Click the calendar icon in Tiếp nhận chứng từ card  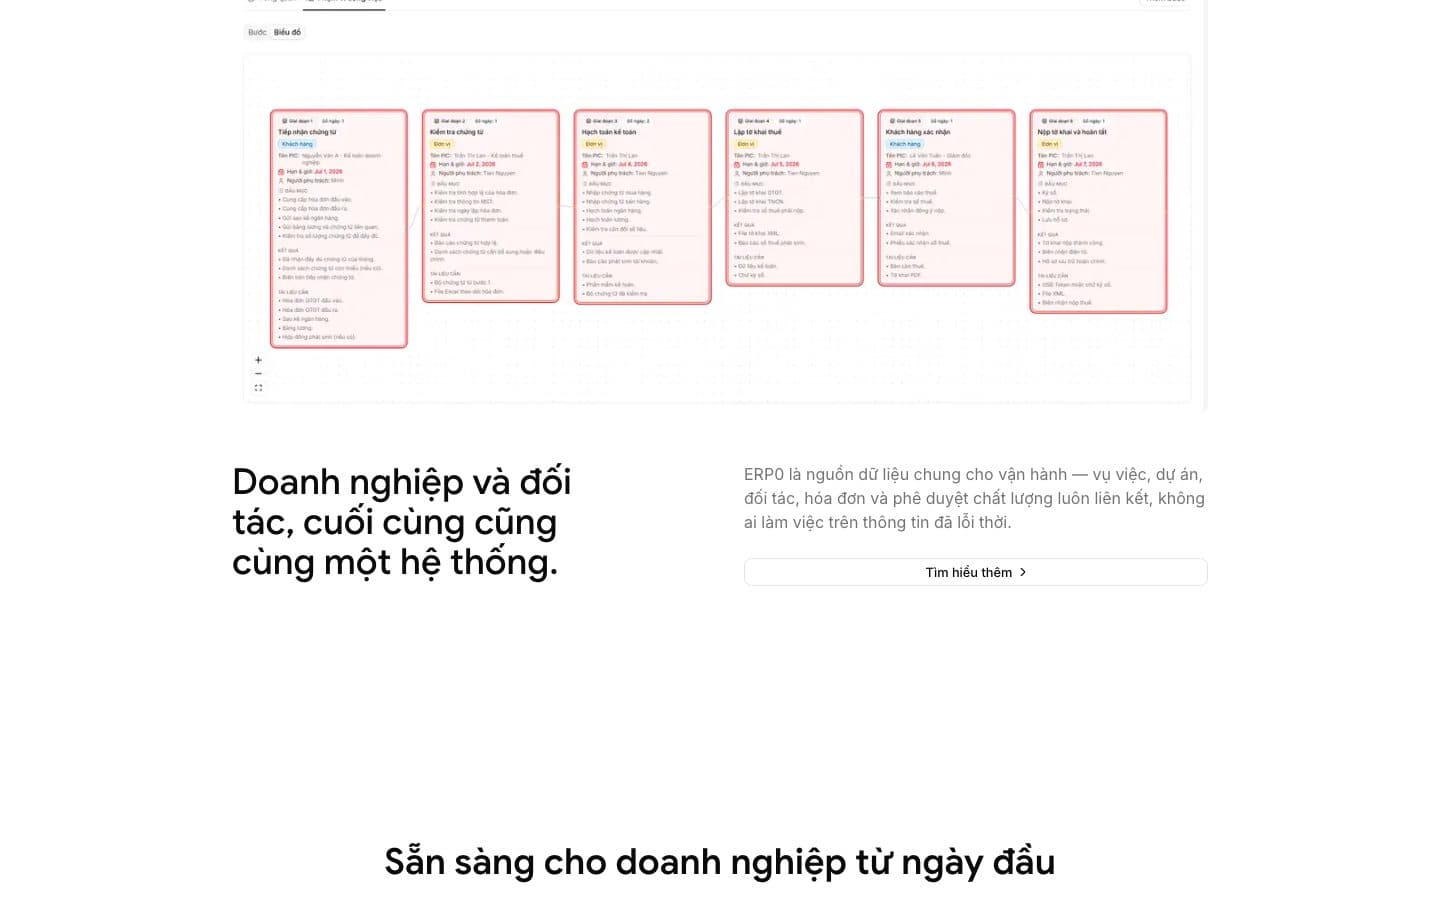(x=281, y=172)
